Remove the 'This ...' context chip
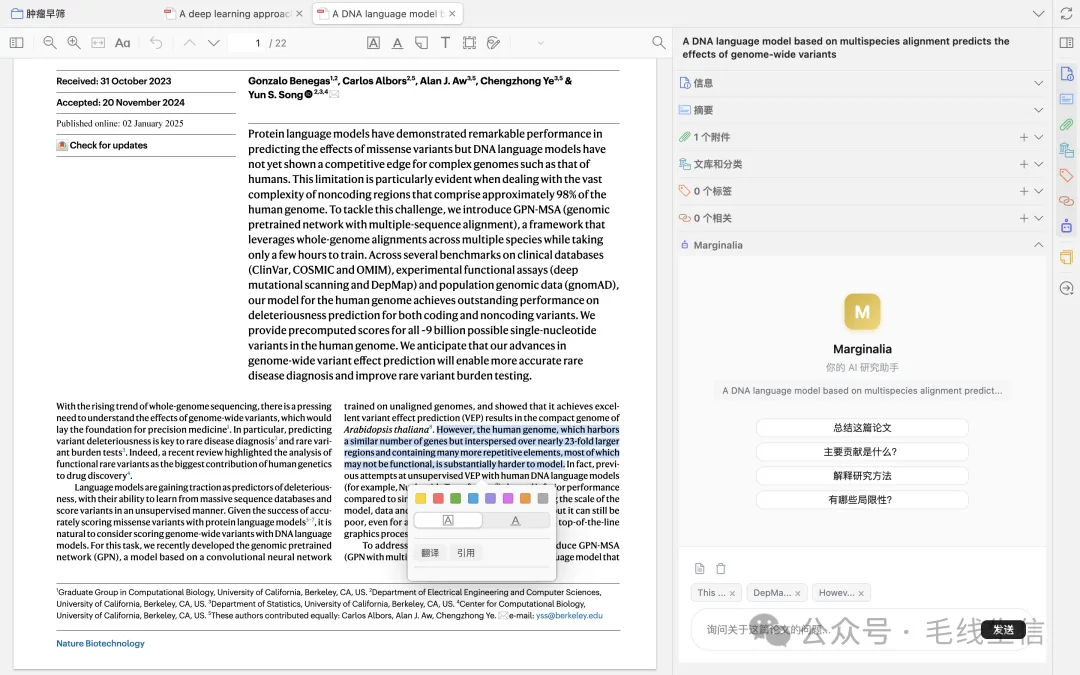Viewport: 1080px width, 675px height. pyautogui.click(x=732, y=593)
